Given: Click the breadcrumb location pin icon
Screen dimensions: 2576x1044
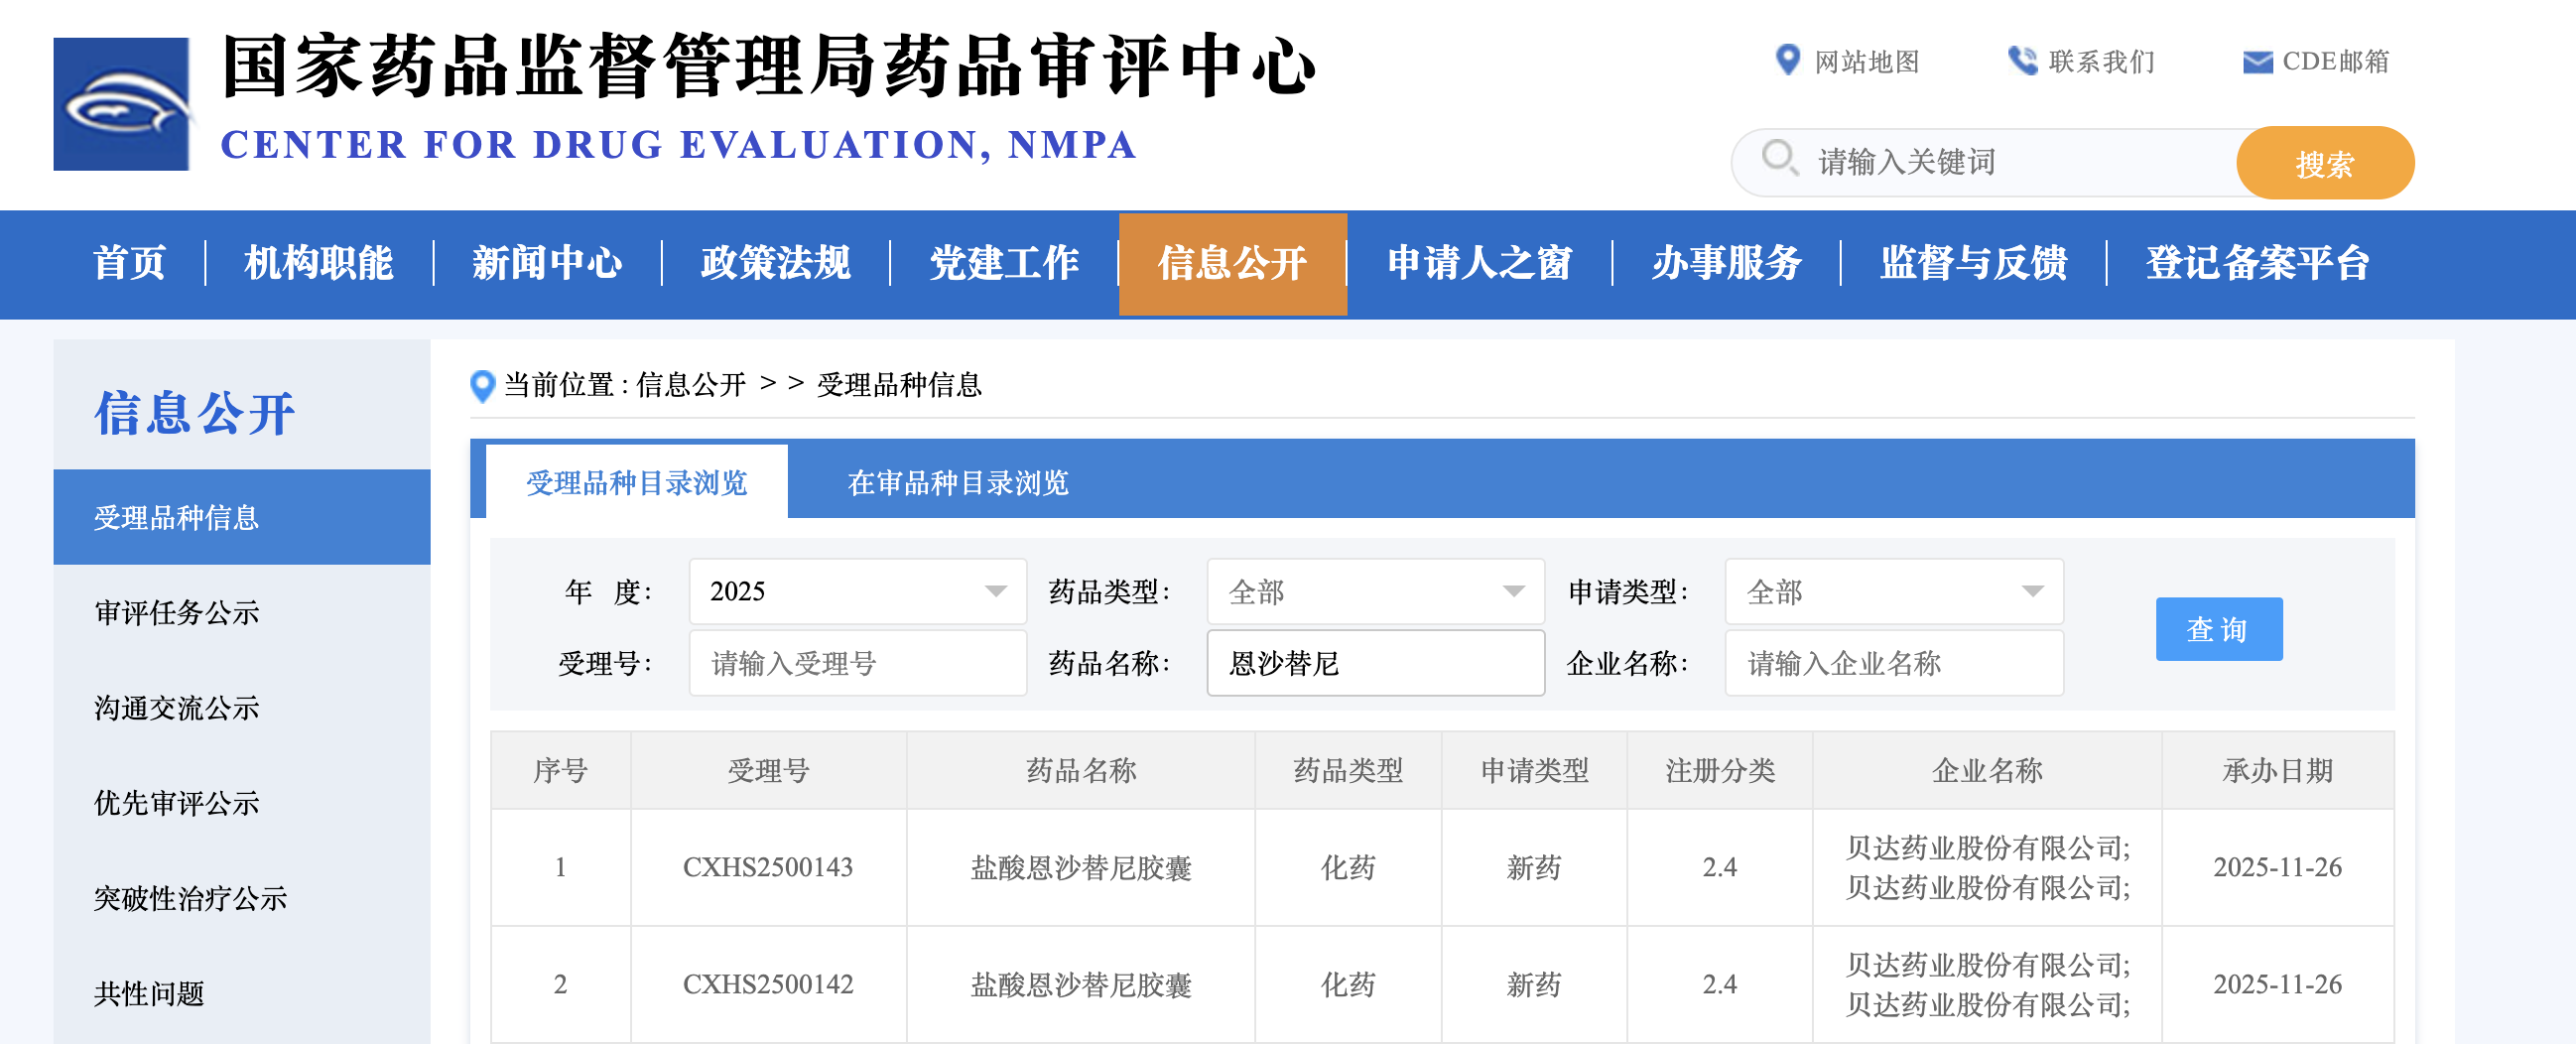Looking at the screenshot, I should tap(482, 385).
